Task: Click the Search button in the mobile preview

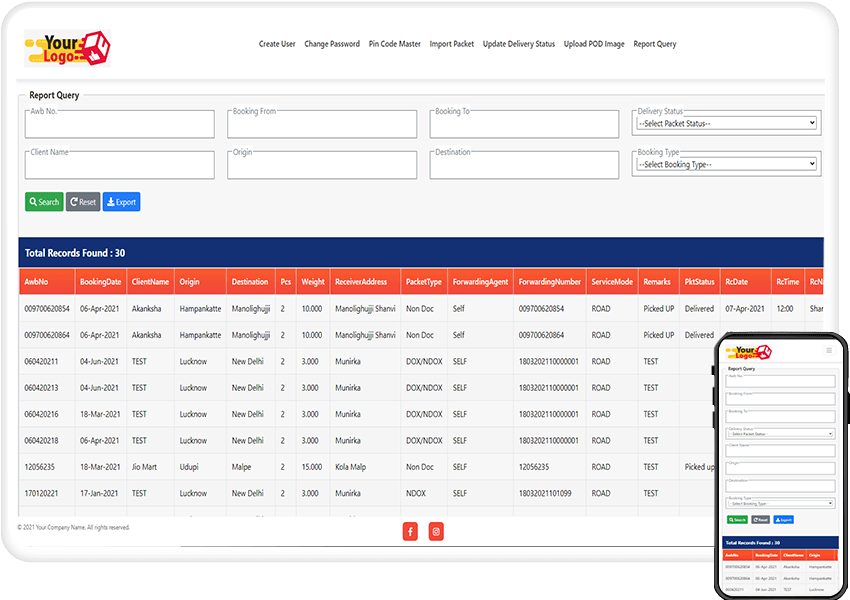Action: click(x=737, y=520)
